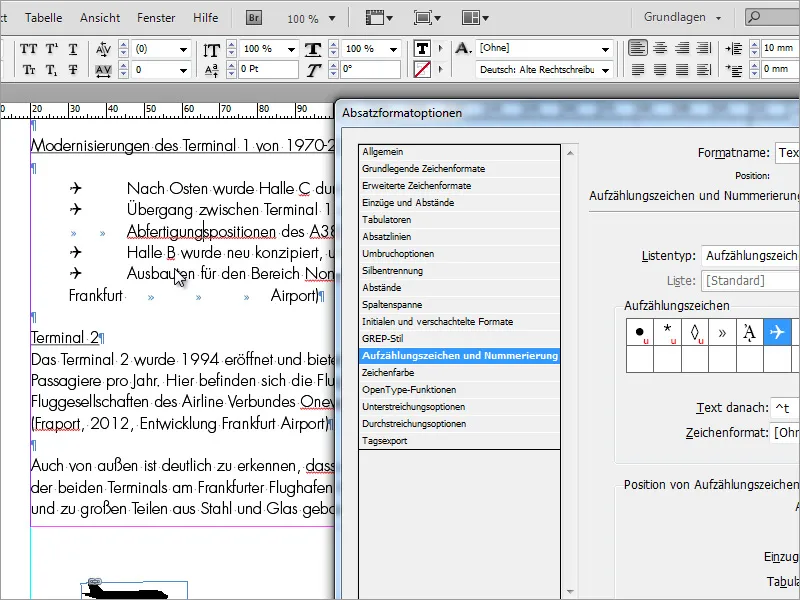The width and height of the screenshot is (800, 600).
Task: Apply centered paragraph alignment
Action: coord(660,48)
